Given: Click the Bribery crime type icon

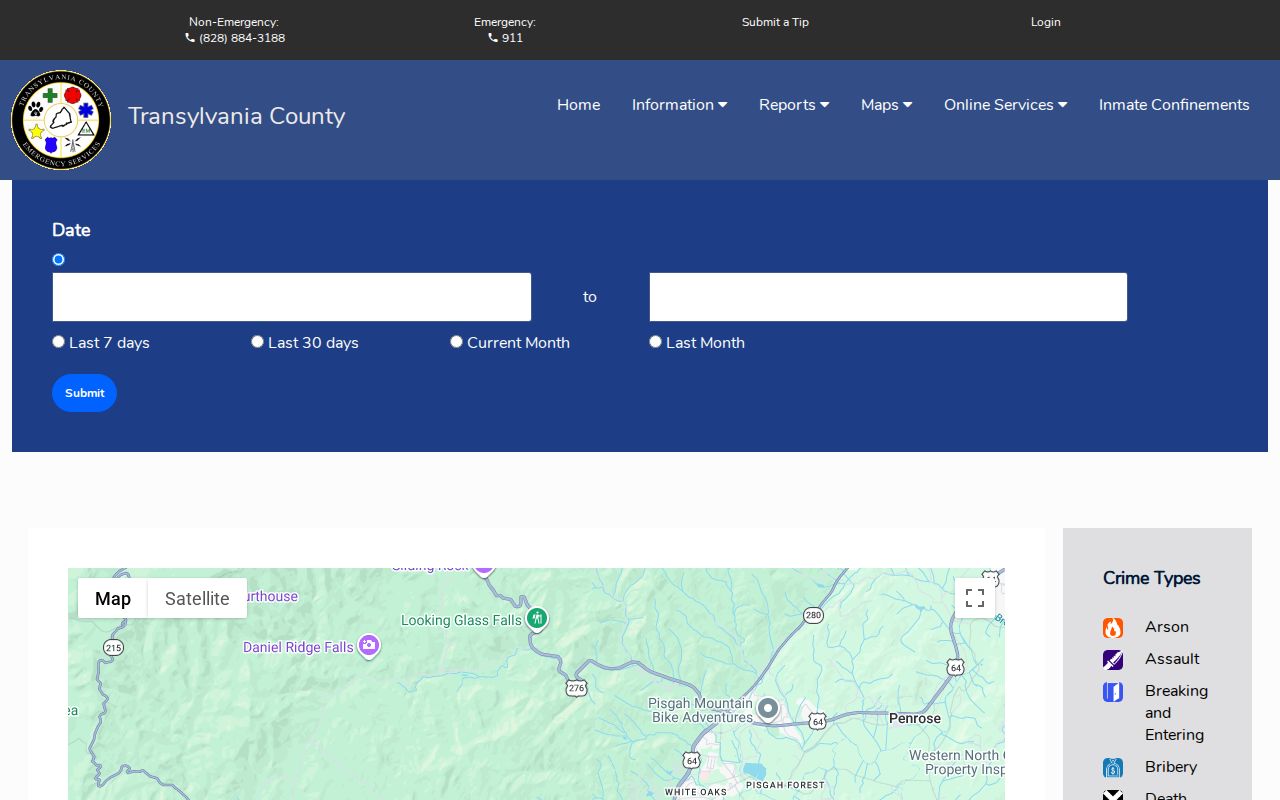Looking at the screenshot, I should coord(1113,768).
